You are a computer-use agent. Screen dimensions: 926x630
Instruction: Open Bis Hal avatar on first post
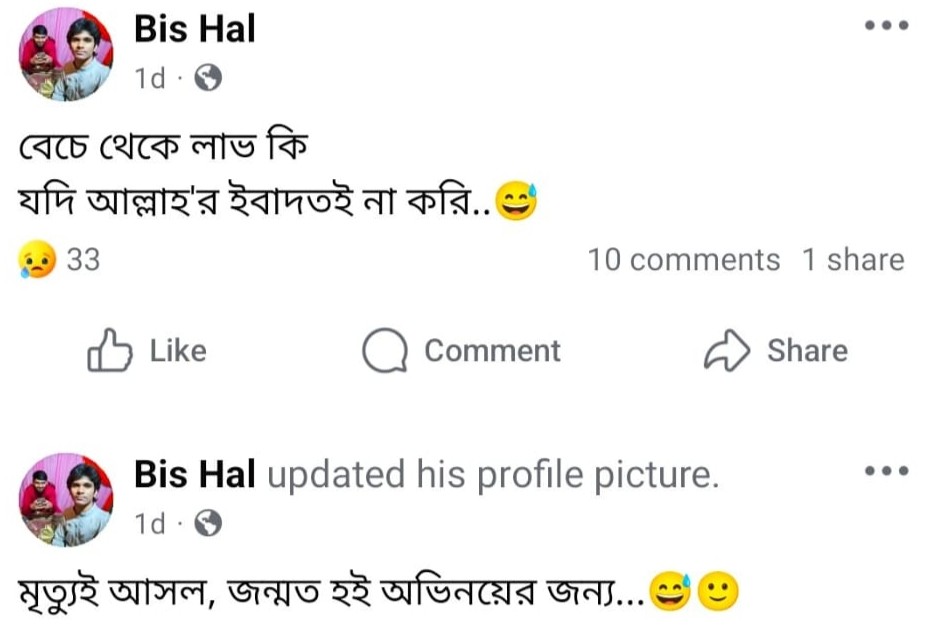pos(66,55)
